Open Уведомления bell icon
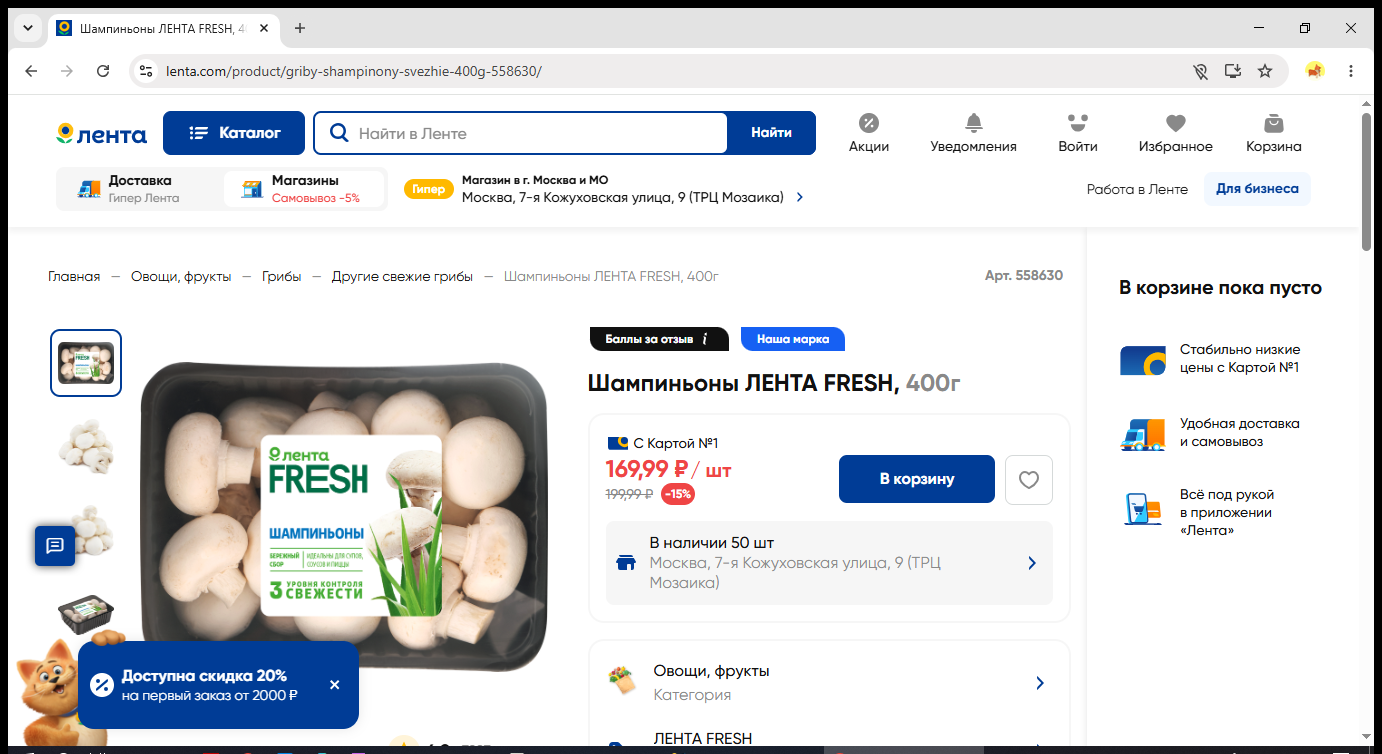This screenshot has width=1382, height=754. tap(973, 133)
